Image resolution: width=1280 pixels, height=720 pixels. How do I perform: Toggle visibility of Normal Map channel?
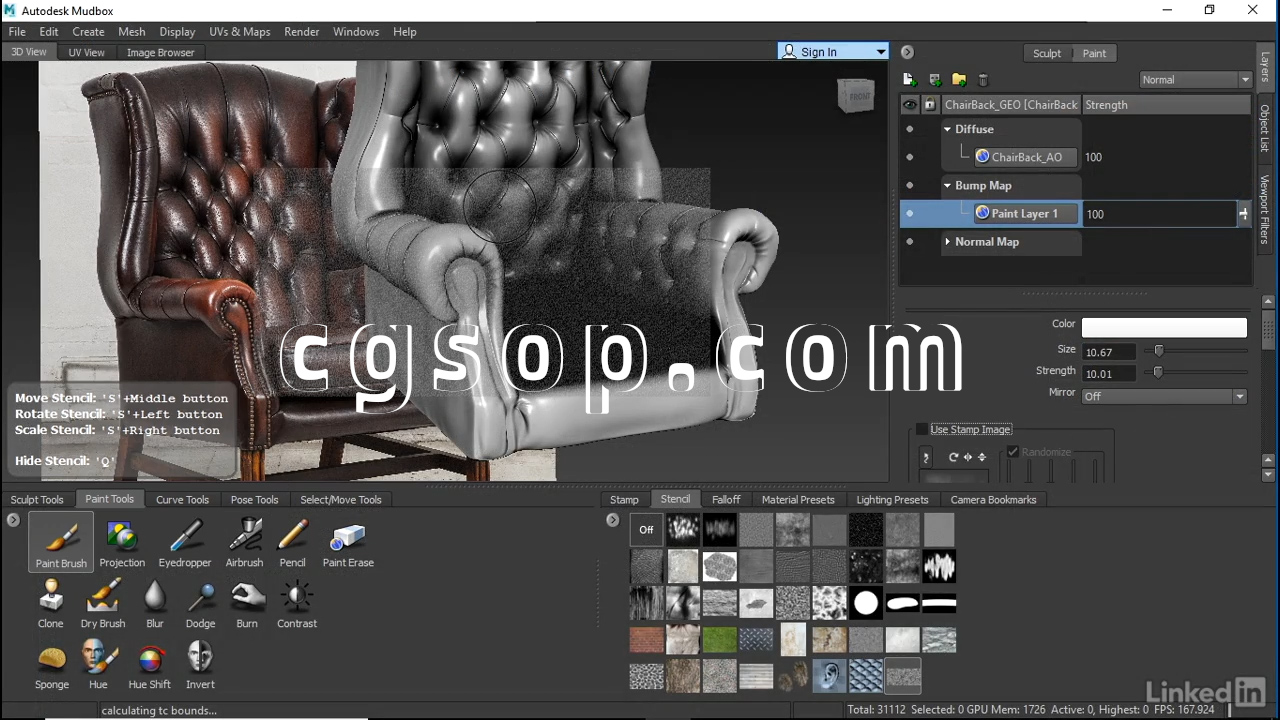click(x=910, y=241)
